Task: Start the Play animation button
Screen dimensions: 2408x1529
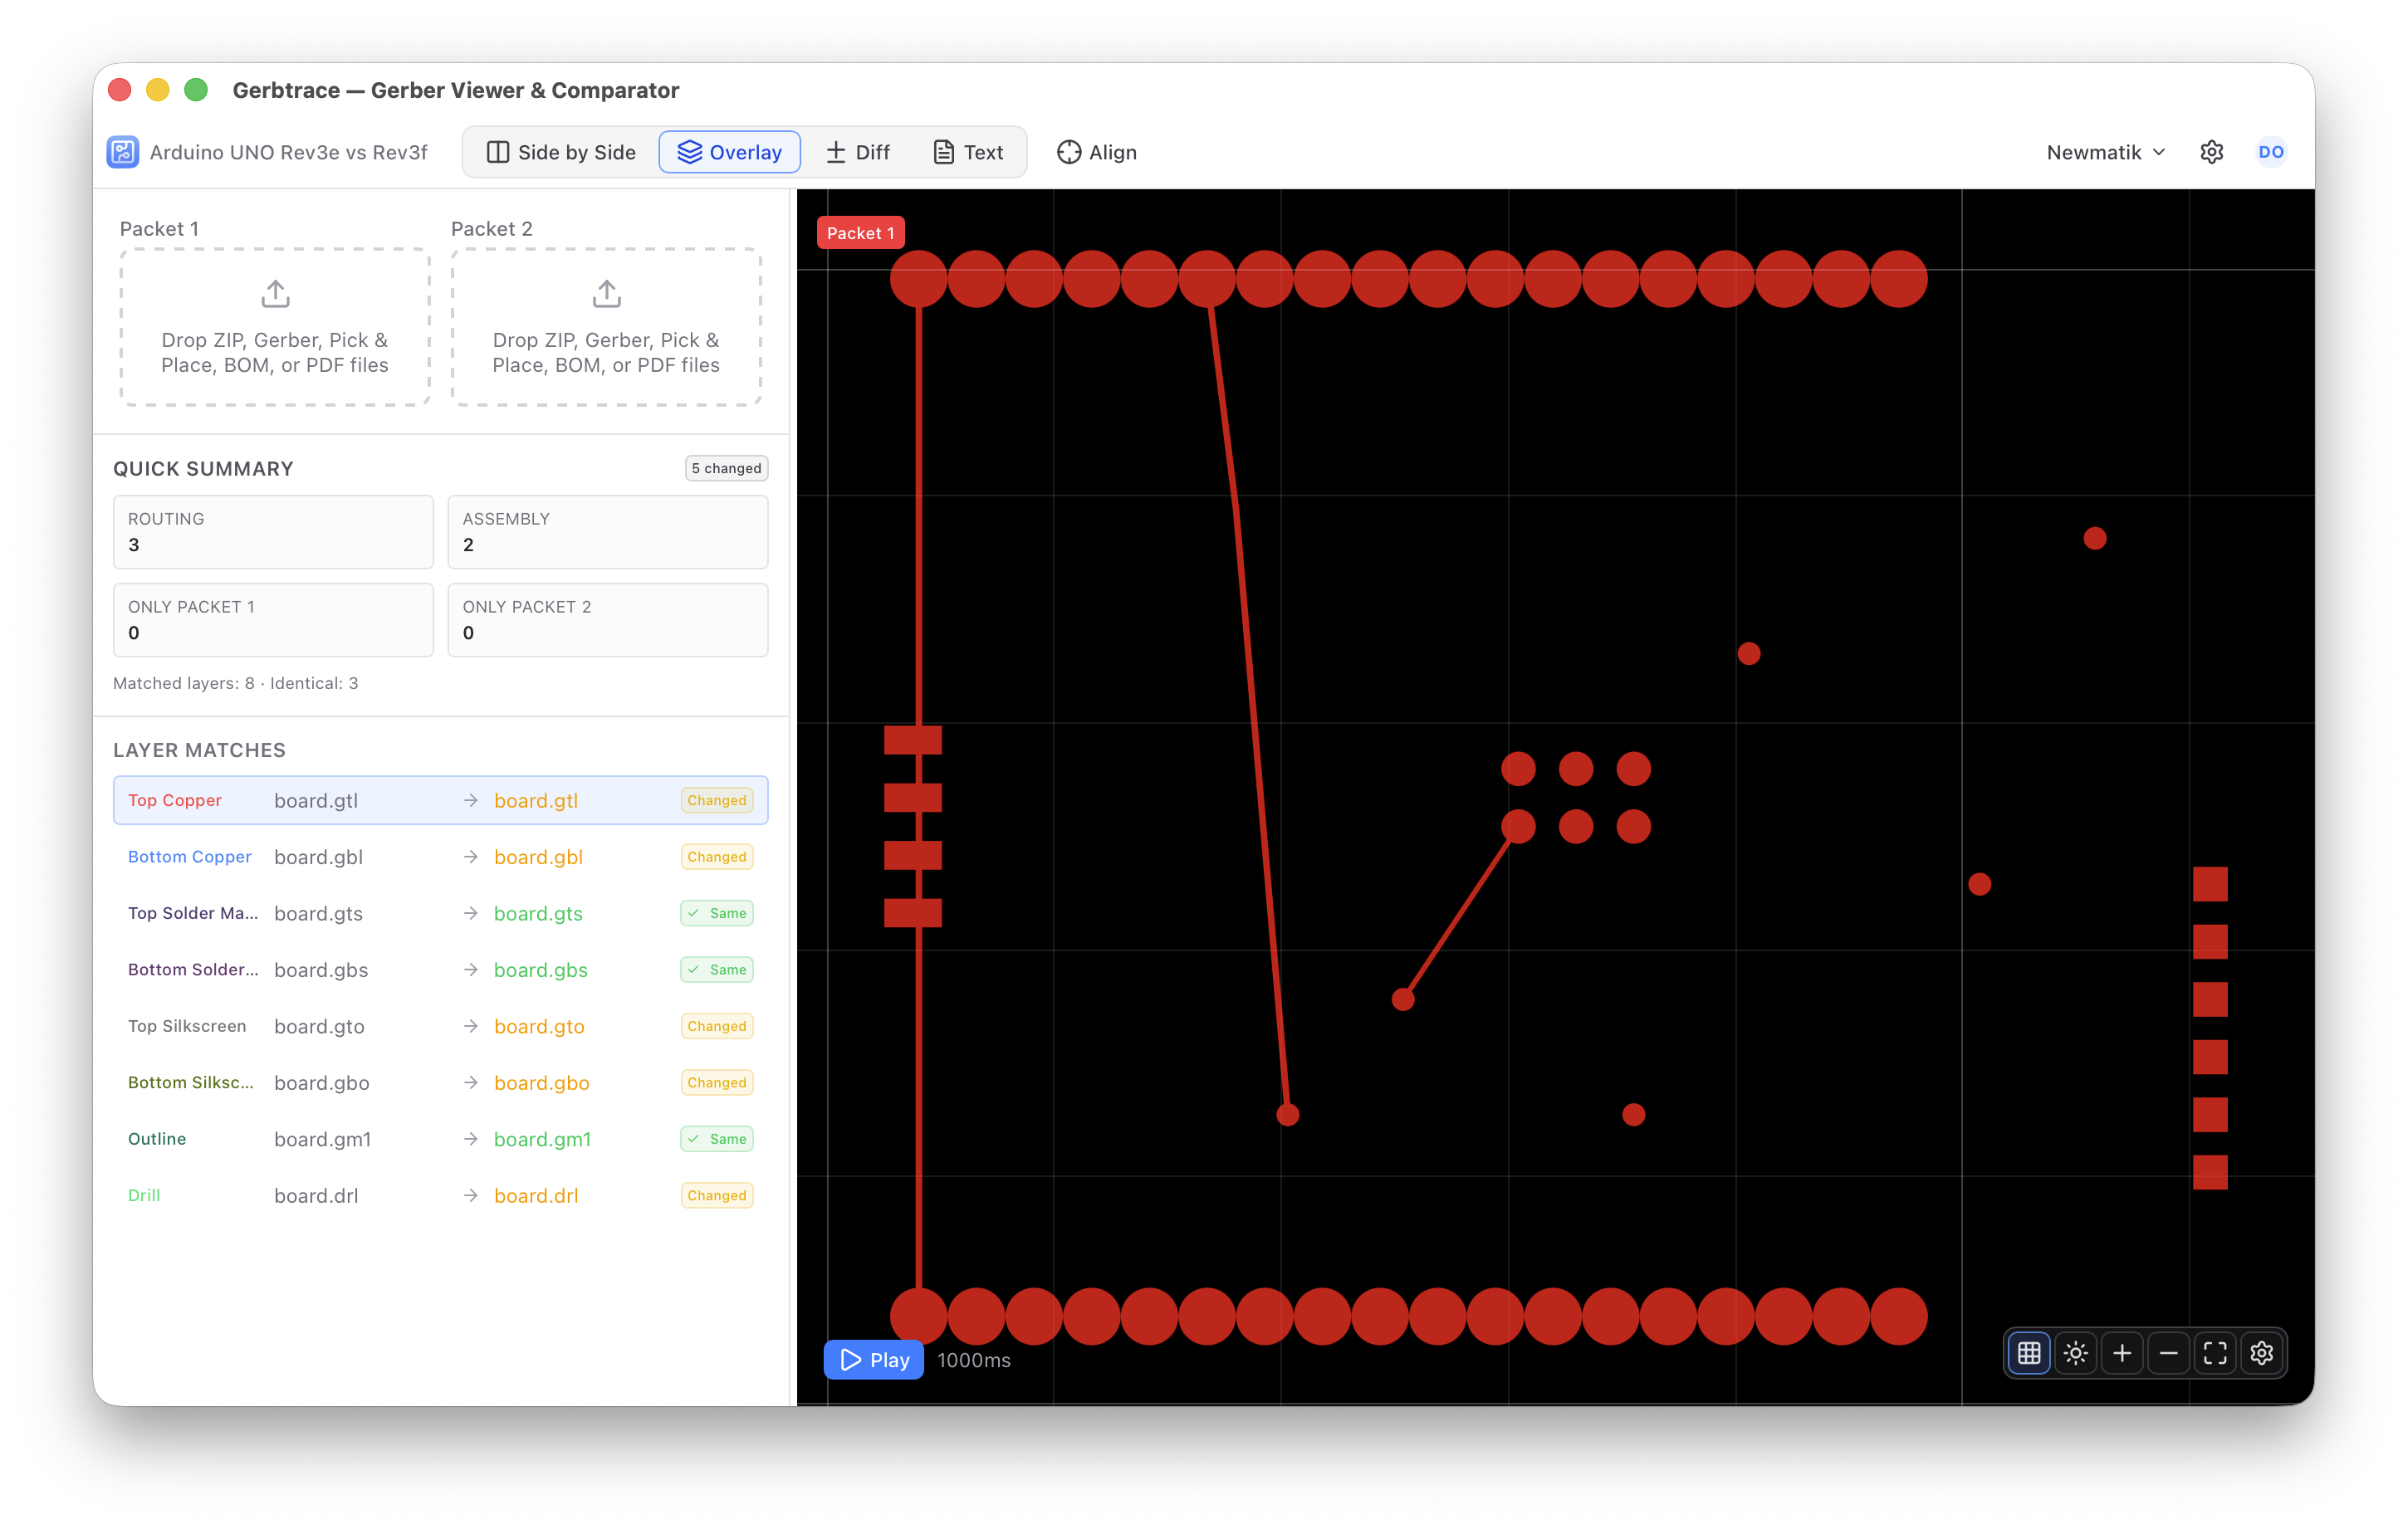Action: 874,1360
